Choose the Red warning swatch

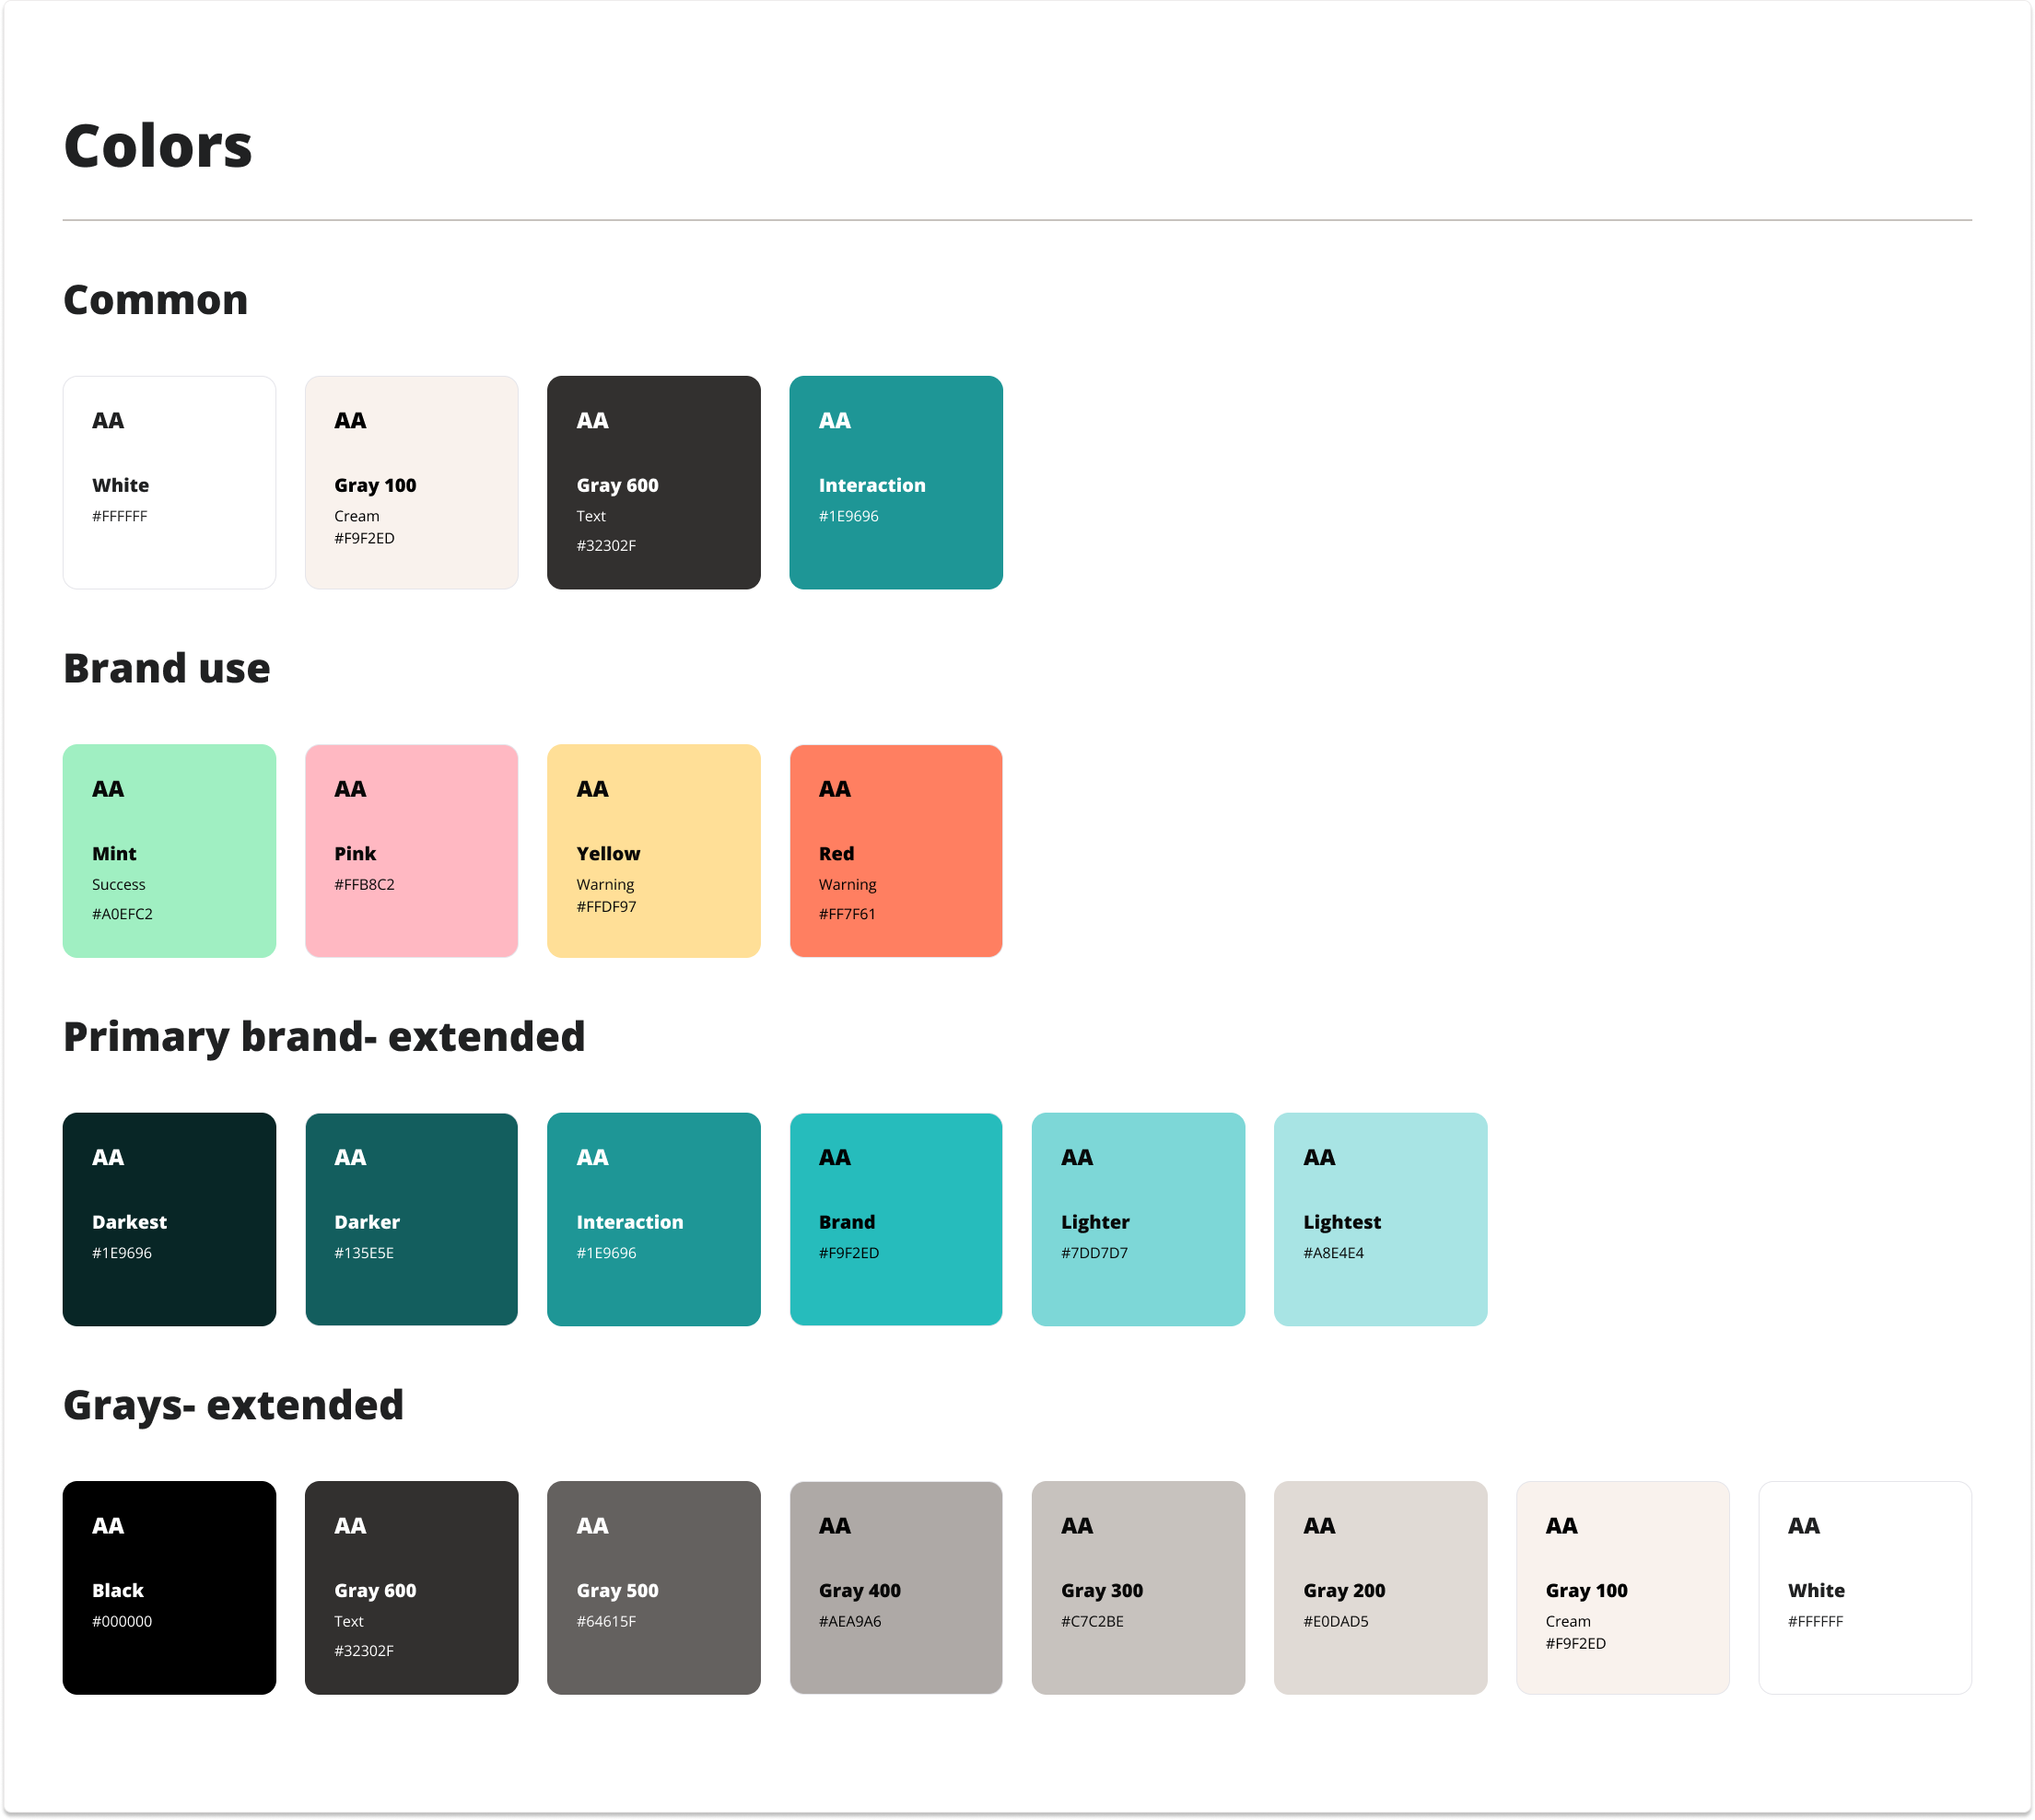tap(896, 851)
